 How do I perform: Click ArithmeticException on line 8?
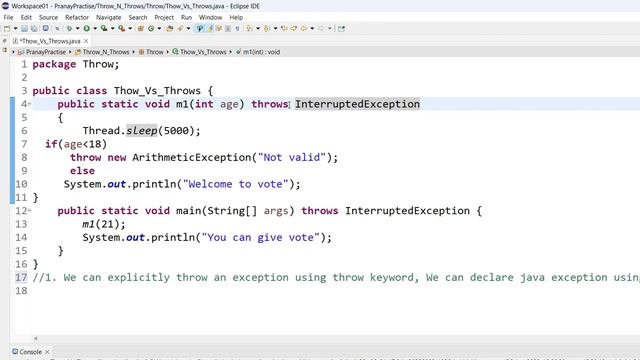coord(191,158)
